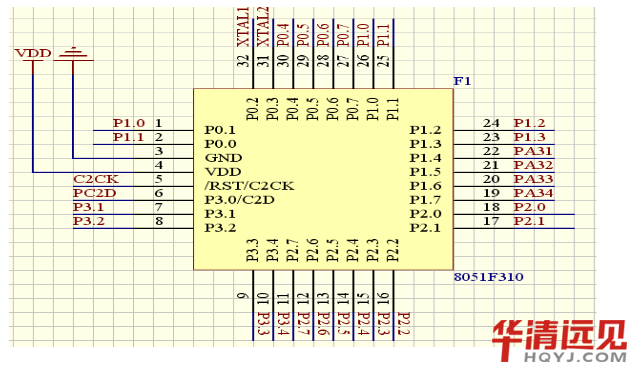
Task: Select the 8051F310 part name label
Action: pos(489,277)
